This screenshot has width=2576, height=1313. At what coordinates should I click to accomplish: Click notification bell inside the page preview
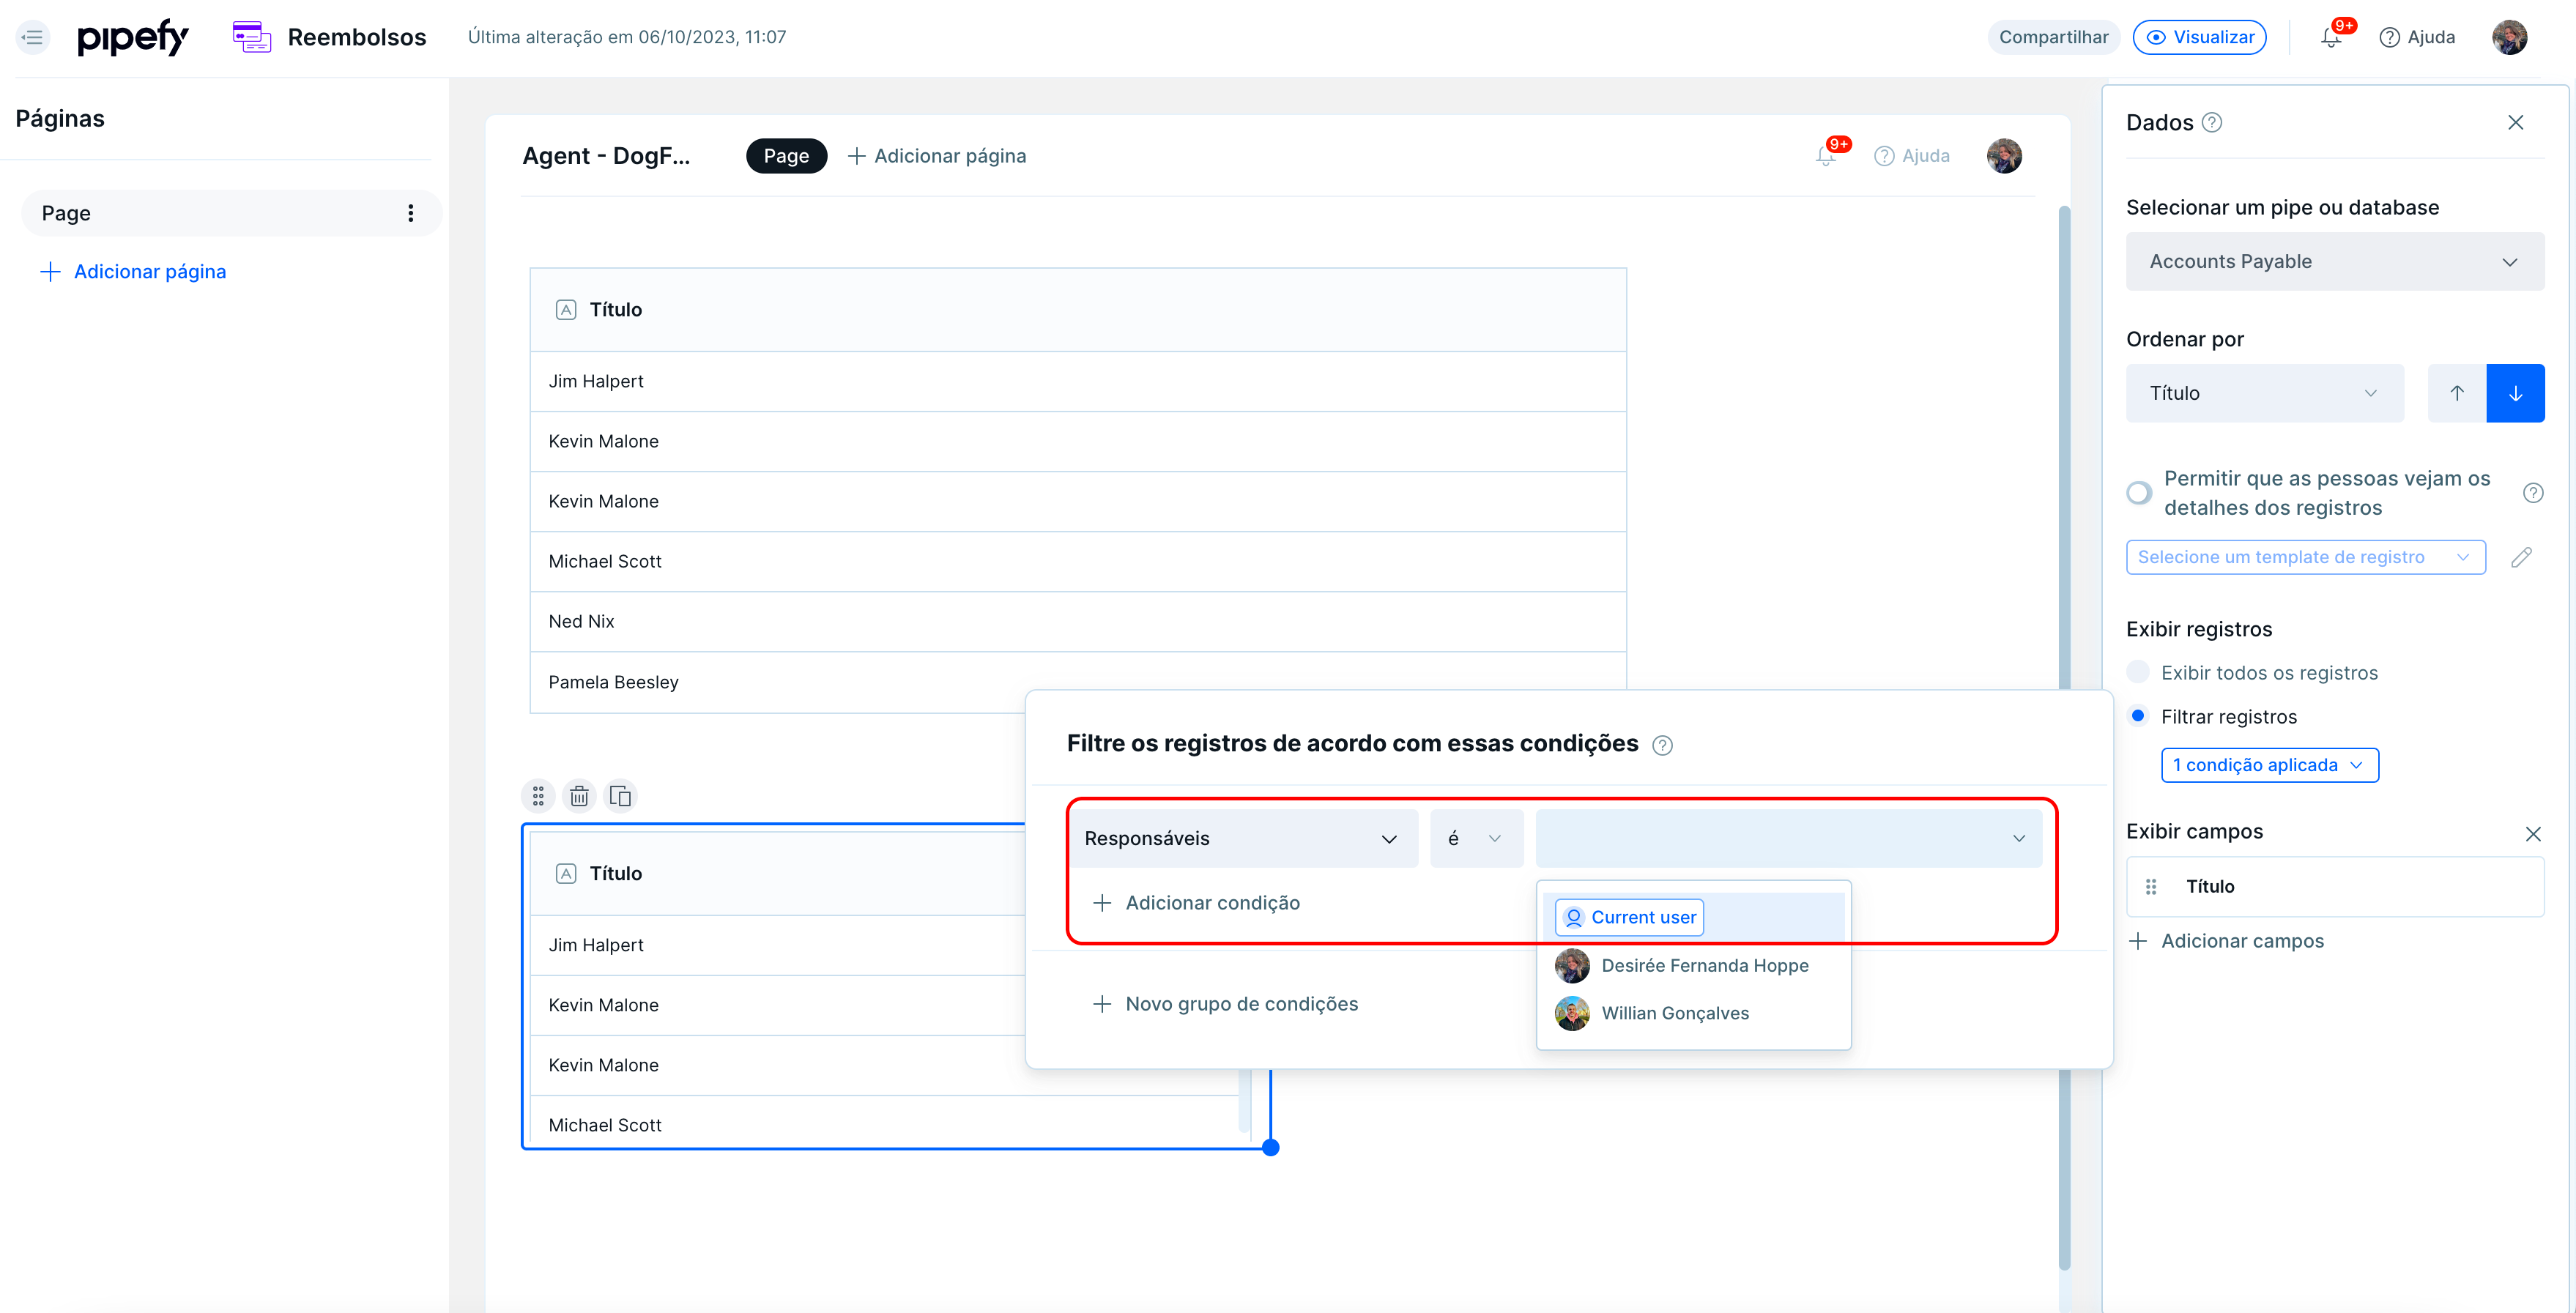(x=1826, y=155)
